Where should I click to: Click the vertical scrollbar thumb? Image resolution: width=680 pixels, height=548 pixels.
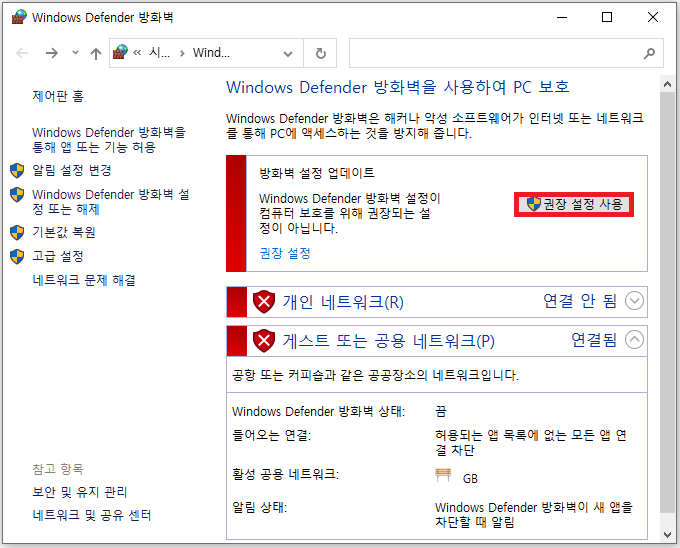pyautogui.click(x=667, y=302)
